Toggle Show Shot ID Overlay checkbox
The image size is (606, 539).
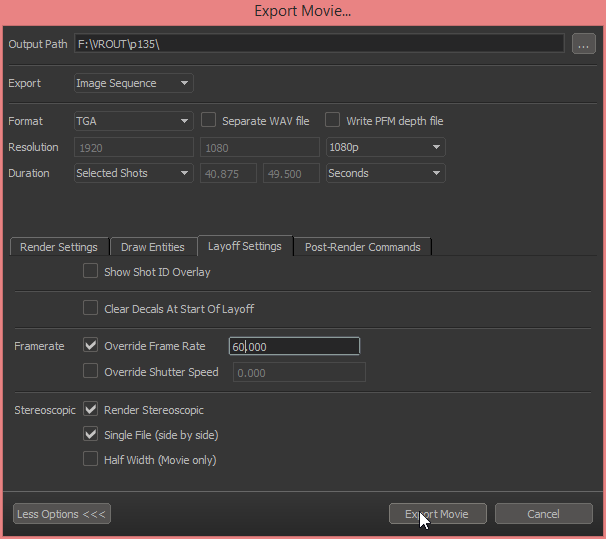coord(91,271)
